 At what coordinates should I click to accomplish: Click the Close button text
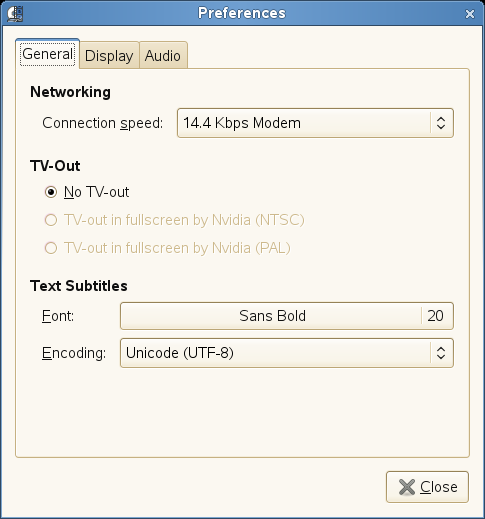pyautogui.click(x=439, y=487)
